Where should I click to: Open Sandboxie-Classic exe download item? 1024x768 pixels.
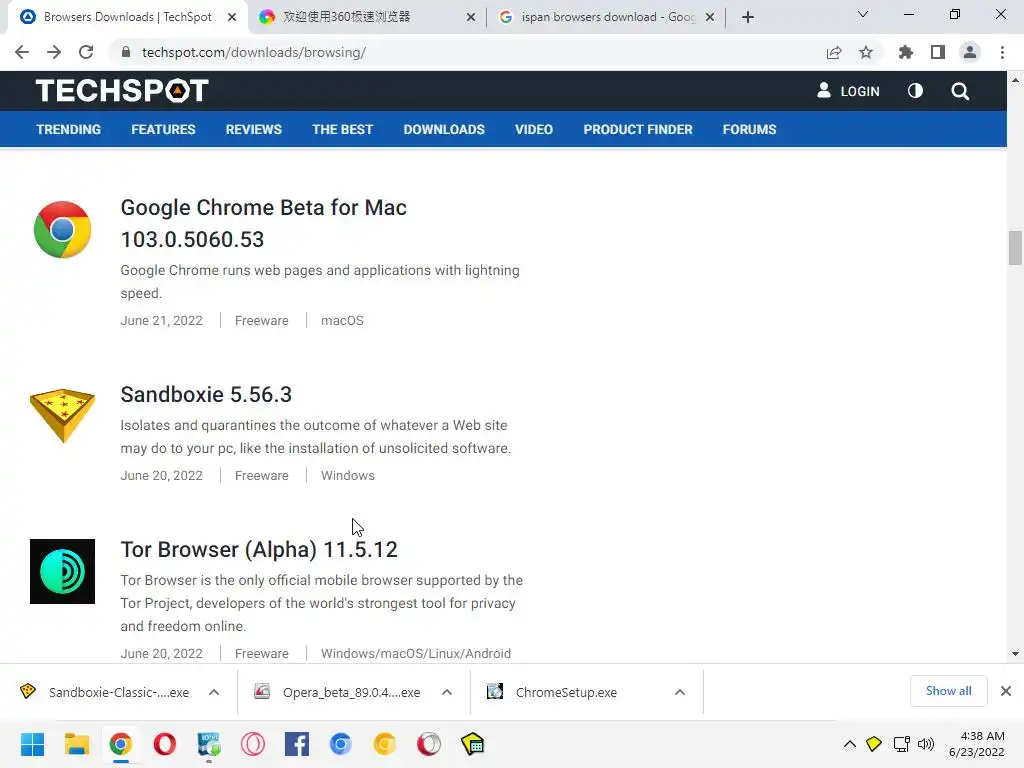pyautogui.click(x=108, y=692)
